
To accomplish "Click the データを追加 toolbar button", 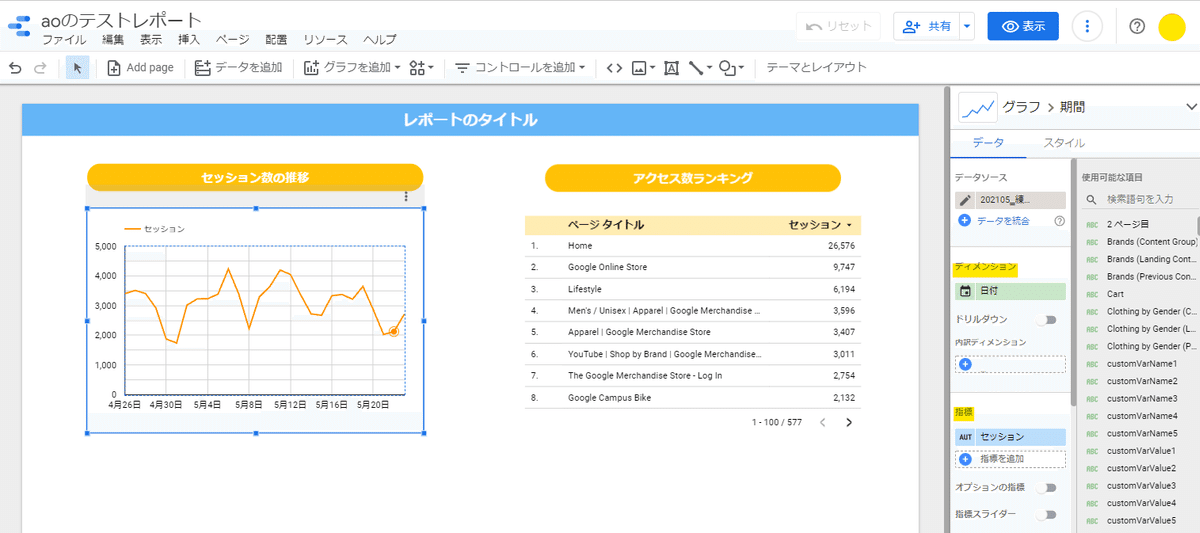I will [238, 68].
